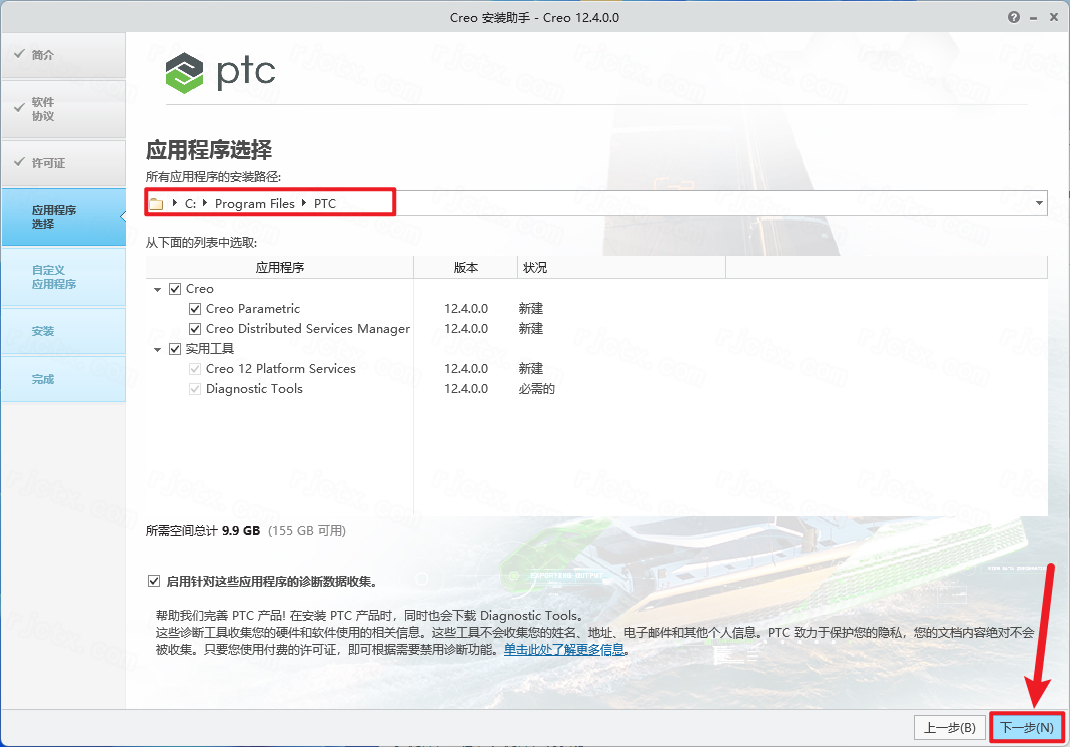
Task: Click the 版本 column header
Action: click(466, 267)
